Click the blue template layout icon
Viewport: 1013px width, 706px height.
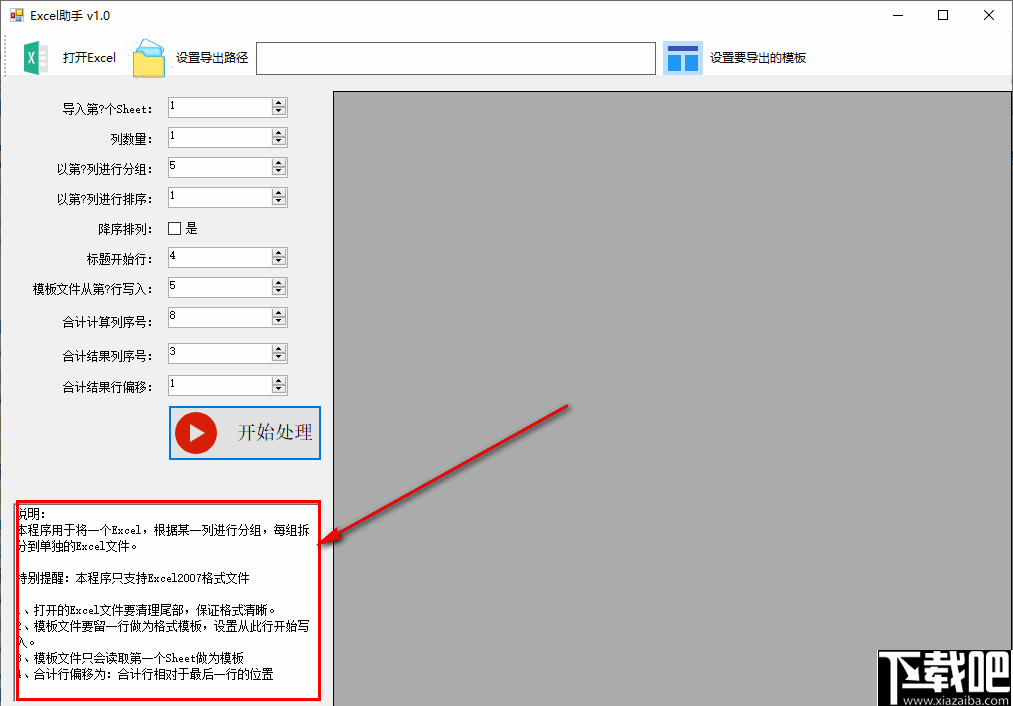tap(683, 58)
